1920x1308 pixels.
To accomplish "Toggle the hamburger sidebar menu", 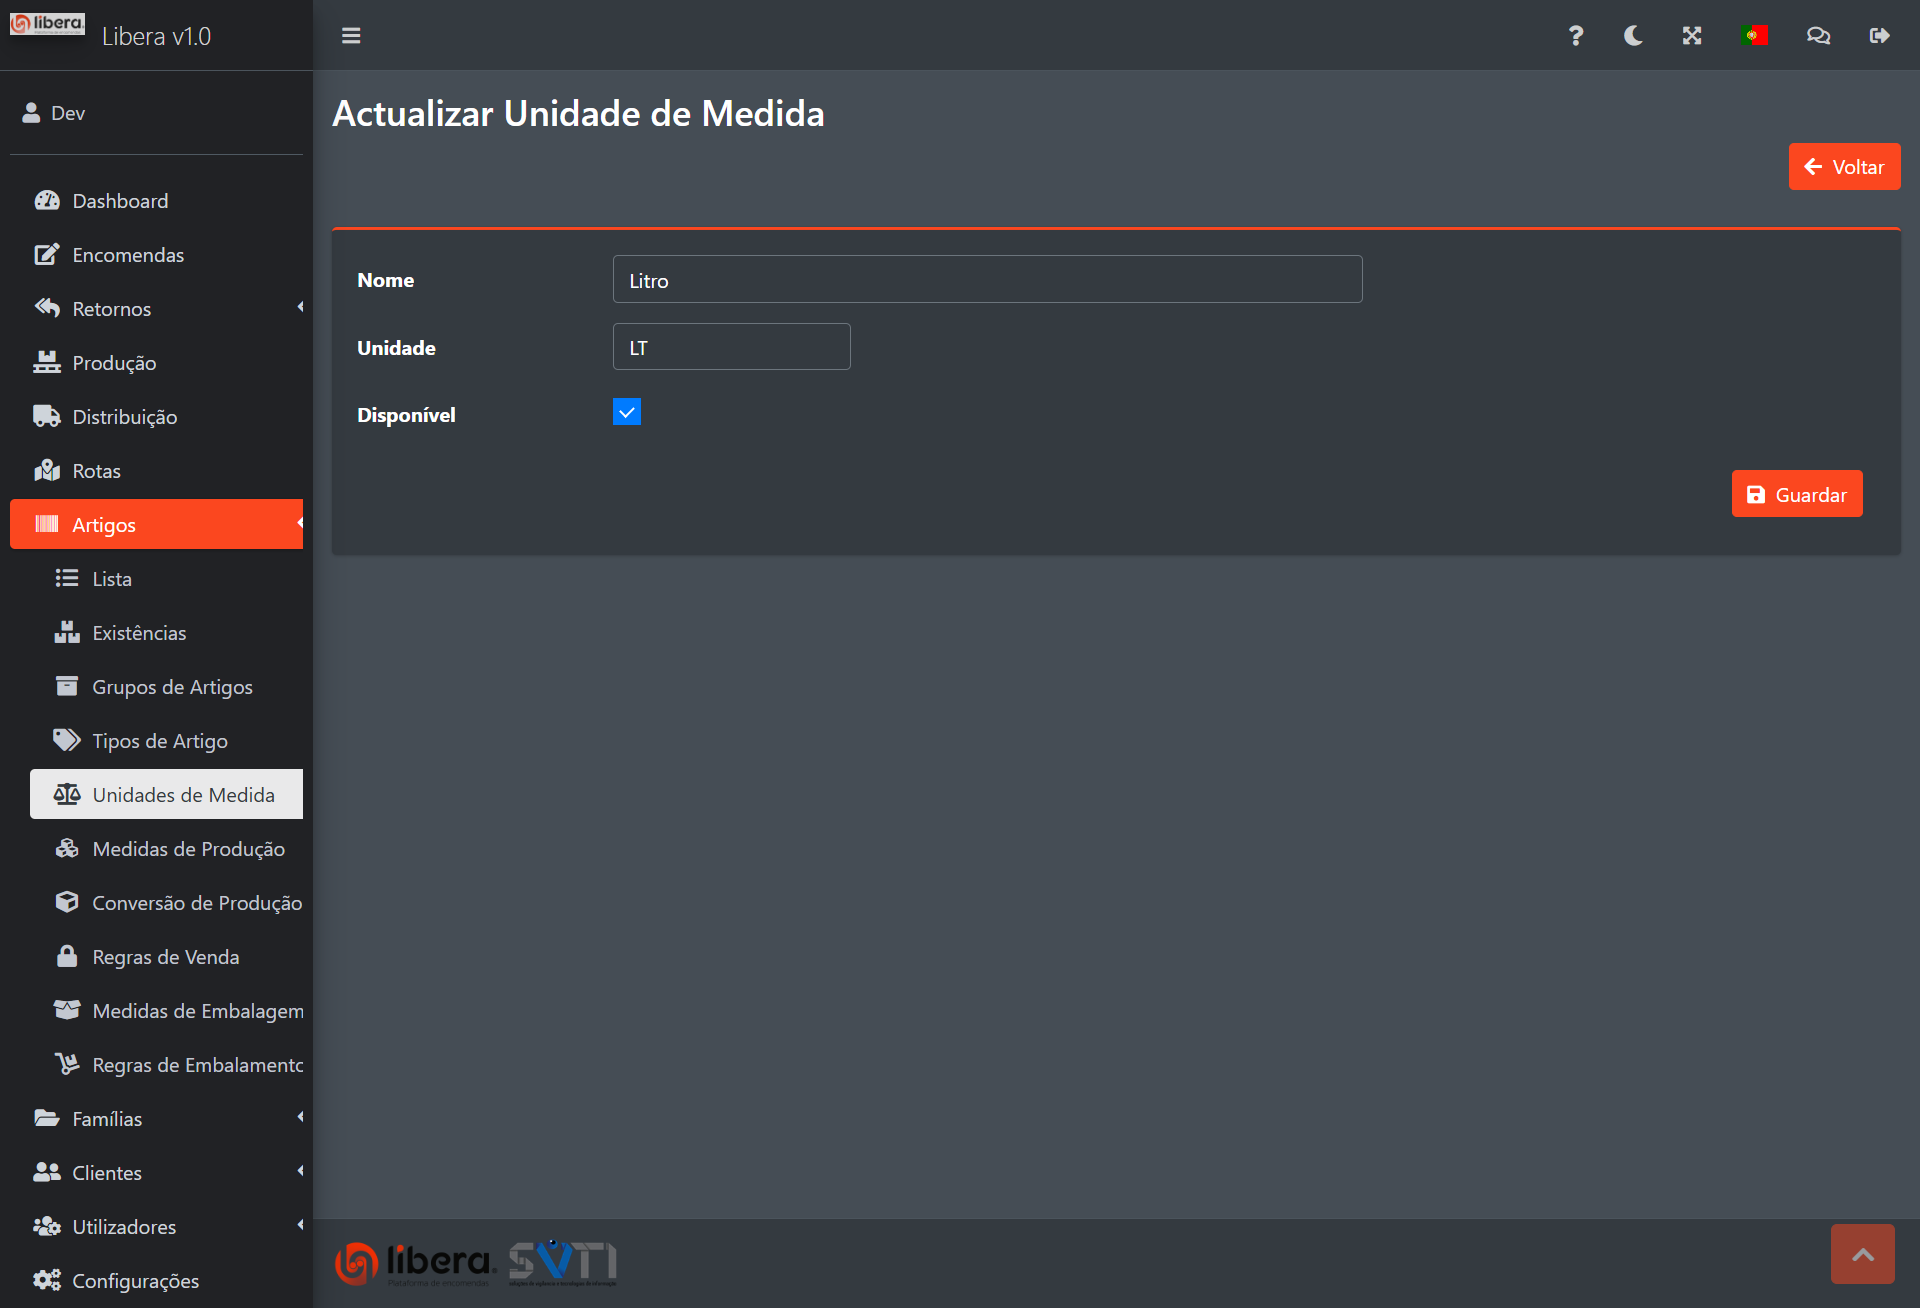I will click(351, 36).
